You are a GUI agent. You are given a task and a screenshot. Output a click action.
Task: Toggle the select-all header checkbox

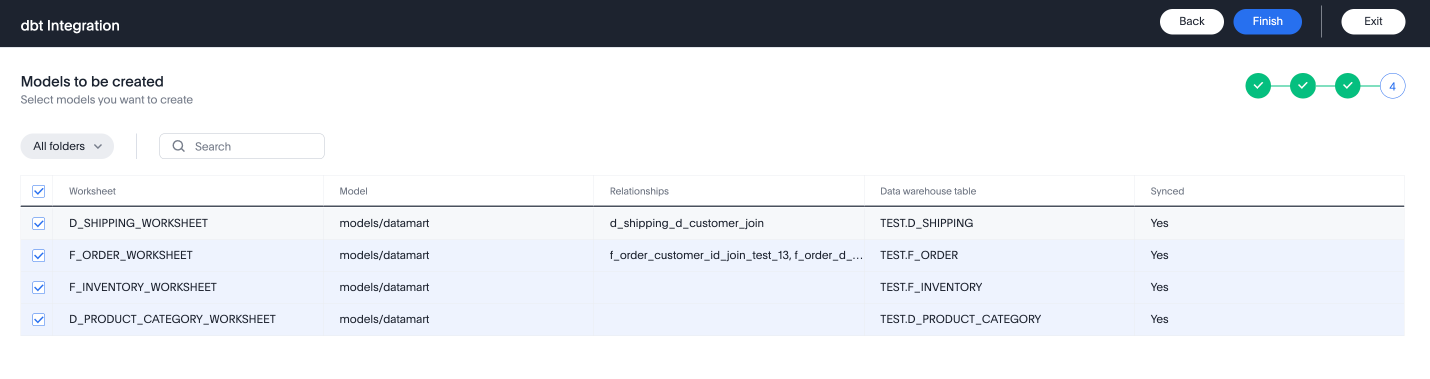[x=39, y=191]
